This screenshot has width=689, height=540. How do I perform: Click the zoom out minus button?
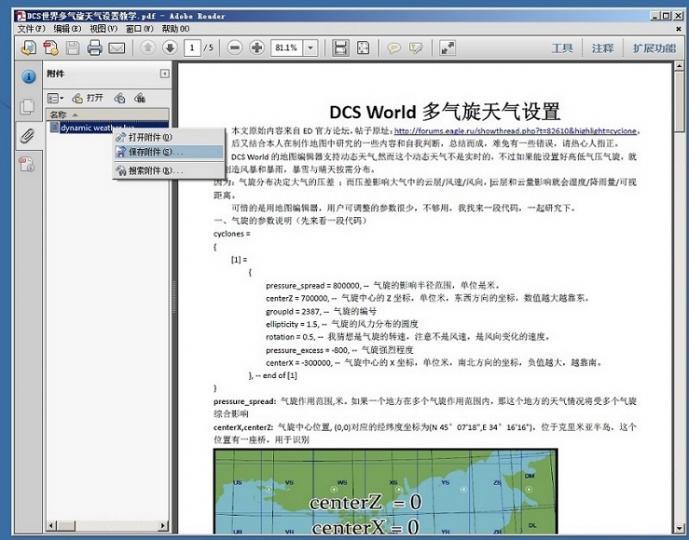[x=235, y=48]
